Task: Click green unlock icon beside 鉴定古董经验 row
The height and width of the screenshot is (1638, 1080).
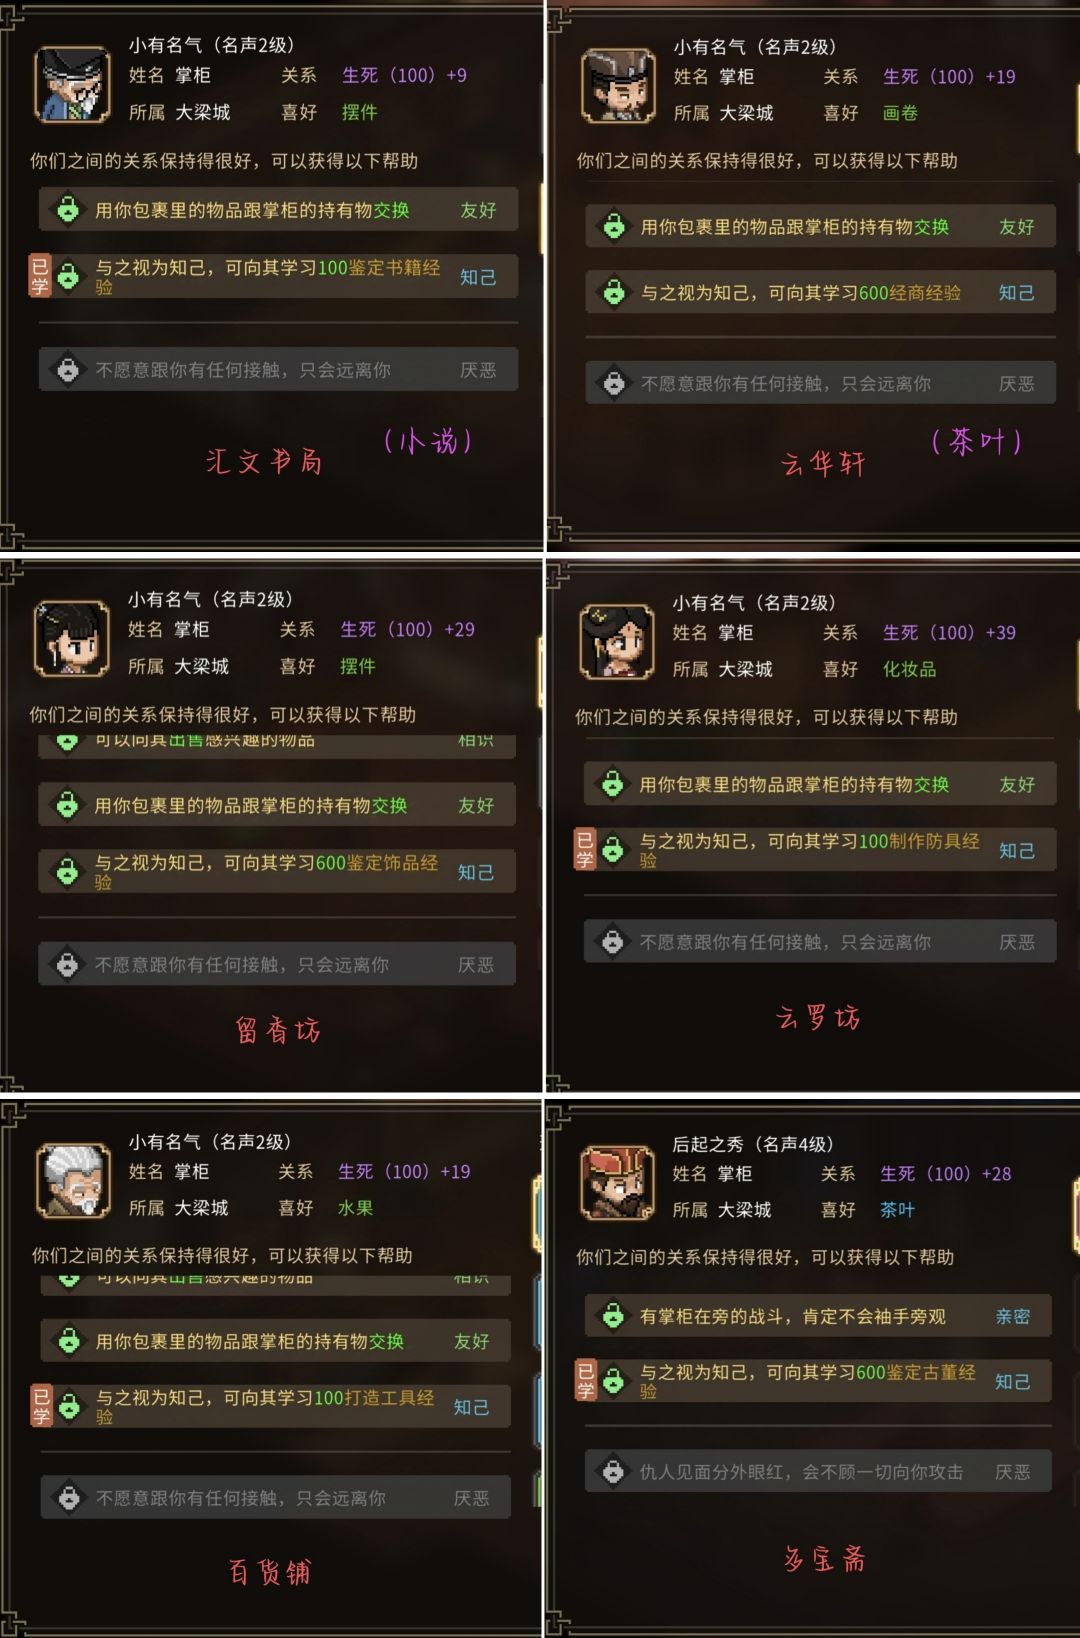Action: click(613, 1381)
